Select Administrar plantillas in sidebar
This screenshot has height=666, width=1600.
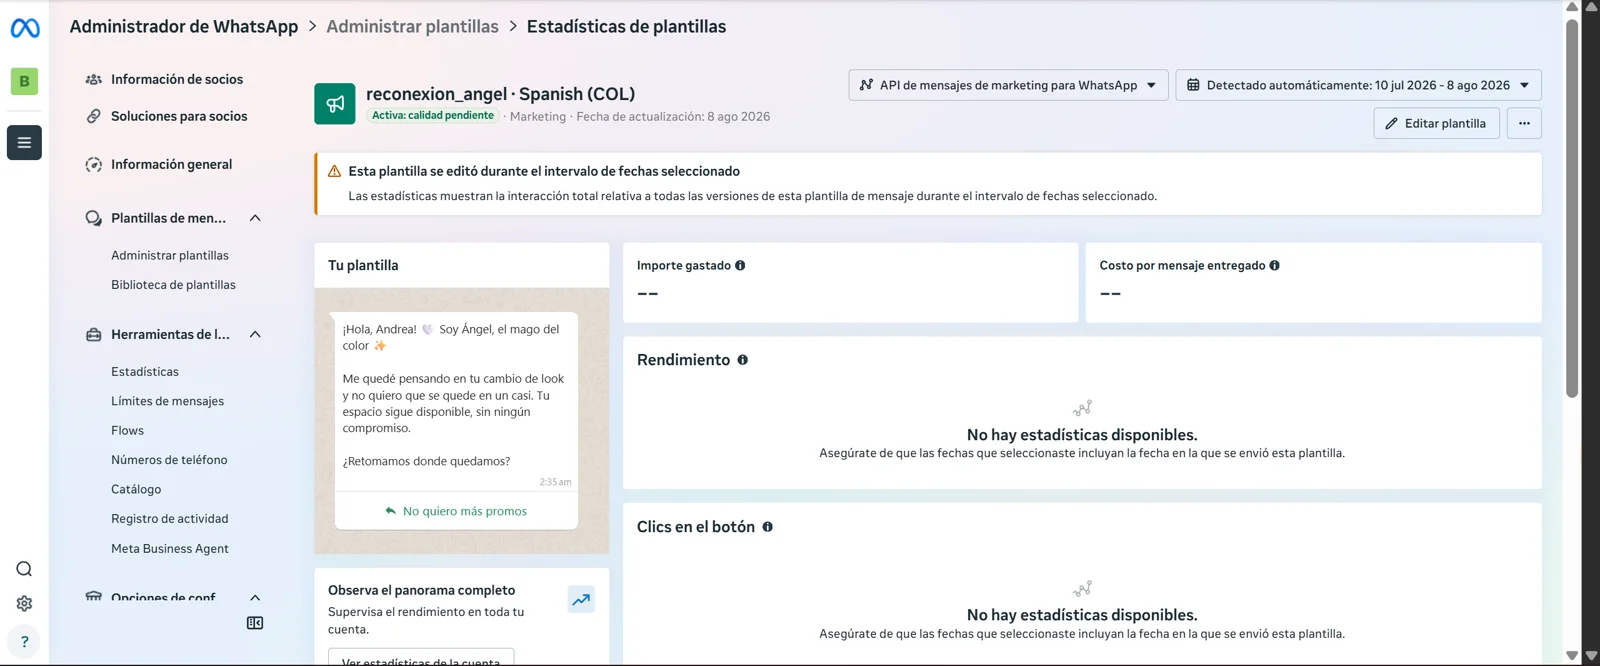click(170, 255)
